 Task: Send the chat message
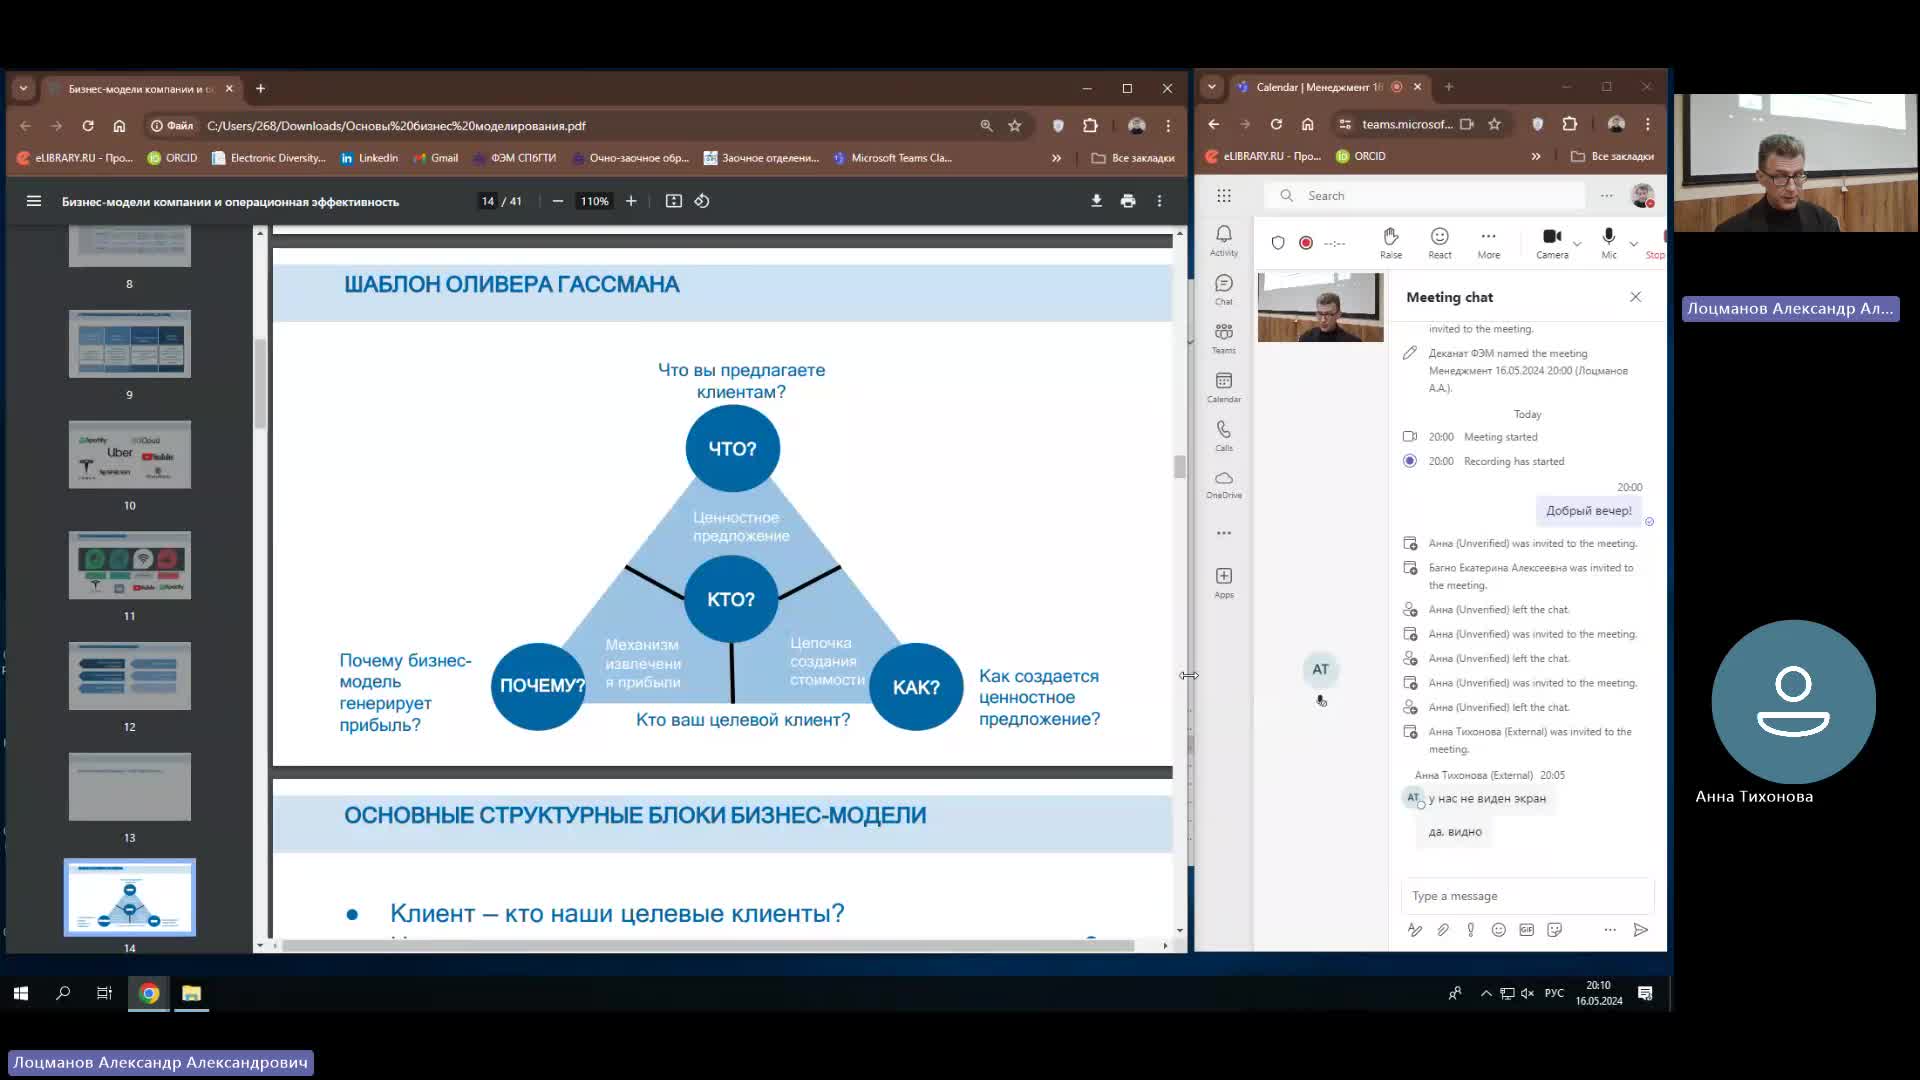pos(1641,930)
